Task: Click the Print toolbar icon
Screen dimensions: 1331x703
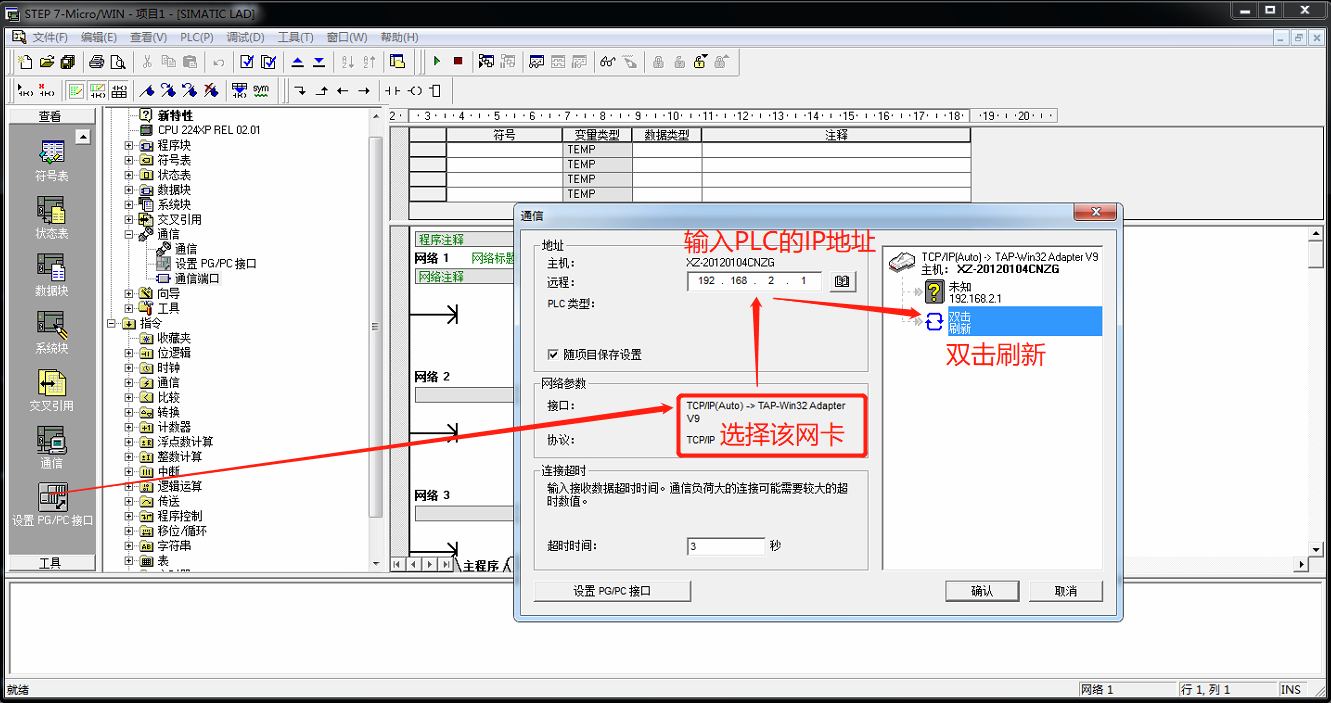Action: 97,62
